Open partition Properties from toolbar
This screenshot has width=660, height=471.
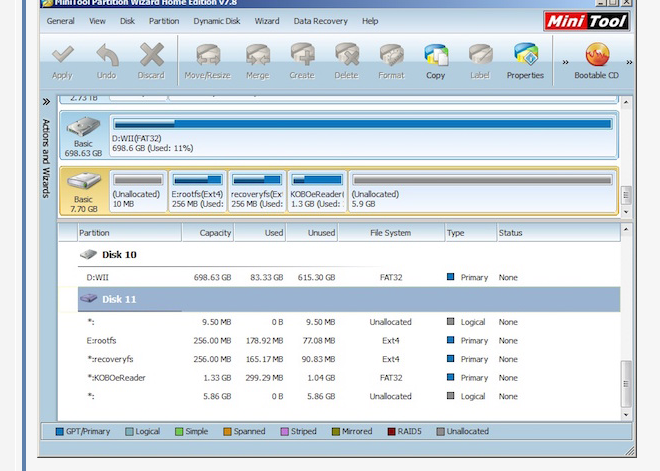point(525,55)
